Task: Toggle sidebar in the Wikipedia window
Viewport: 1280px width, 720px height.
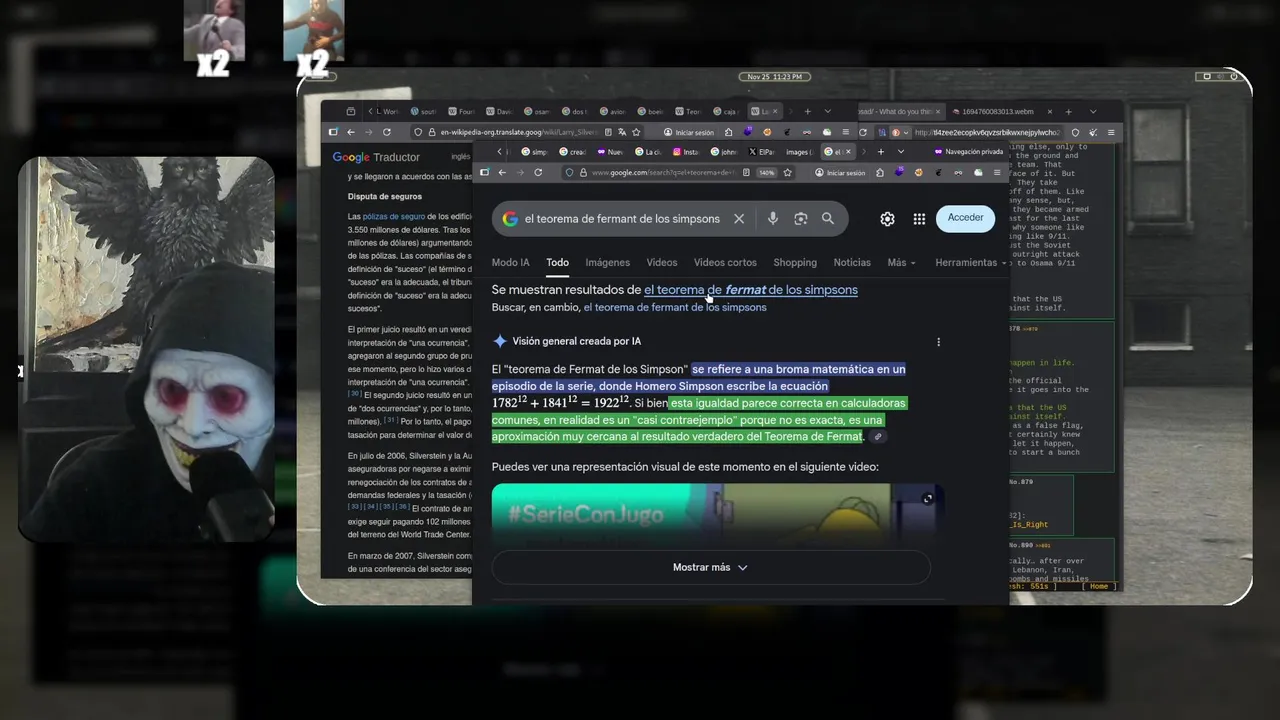Action: click(332, 131)
